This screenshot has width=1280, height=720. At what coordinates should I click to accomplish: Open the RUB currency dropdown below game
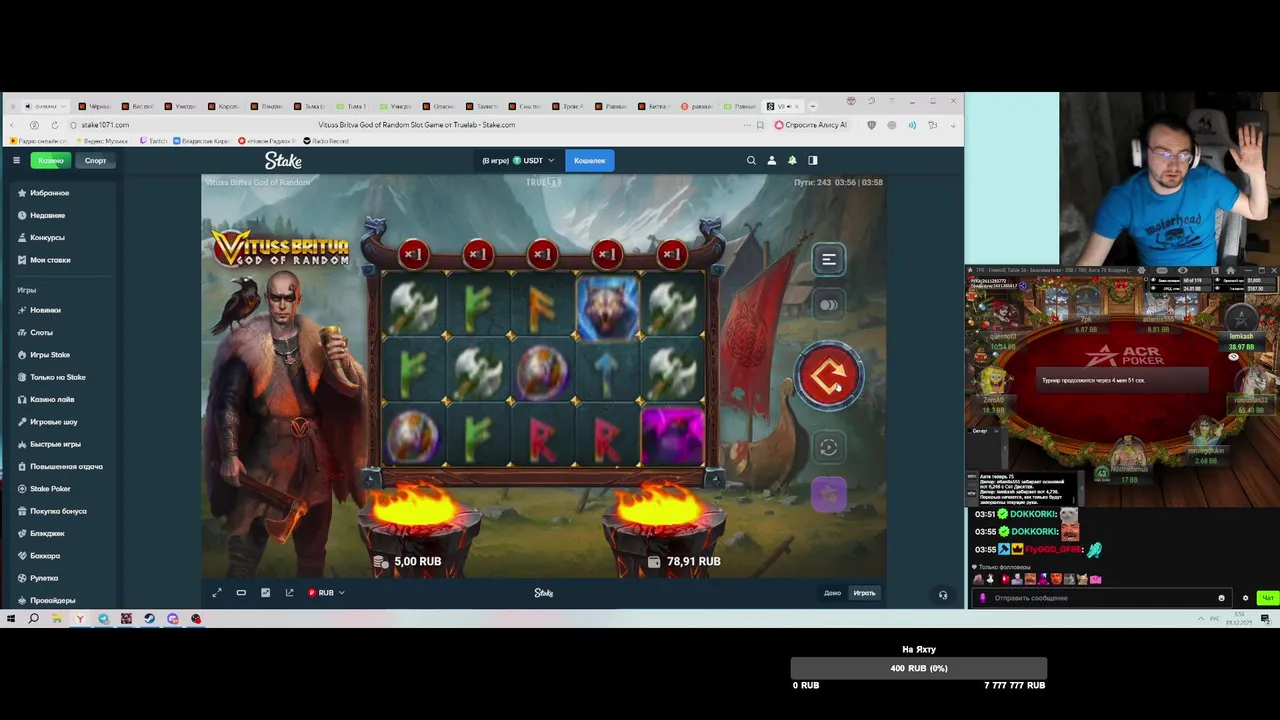[327, 593]
